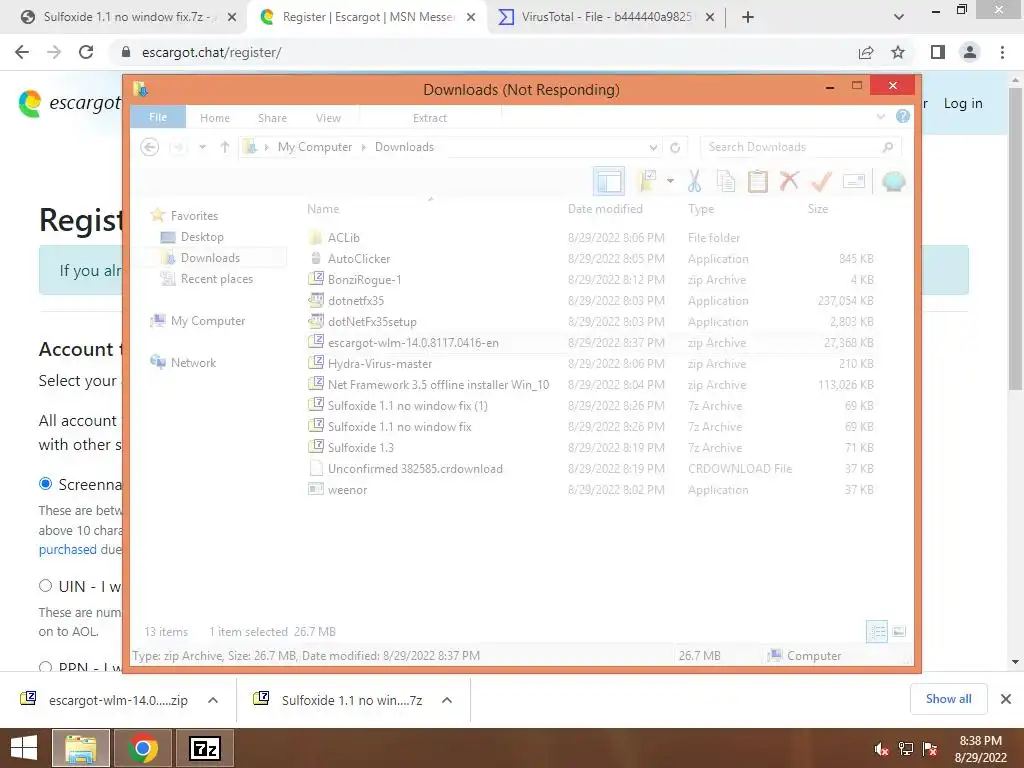1024x768 pixels.
Task: Click Show all downloads button
Action: pyautogui.click(x=948, y=699)
